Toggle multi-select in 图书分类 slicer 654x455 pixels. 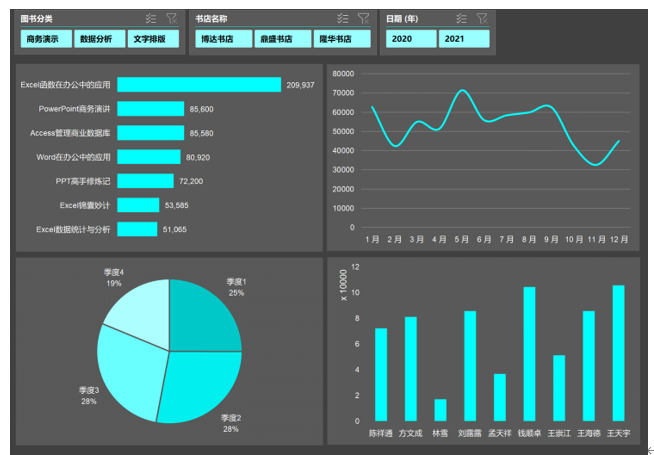pyautogui.click(x=151, y=18)
